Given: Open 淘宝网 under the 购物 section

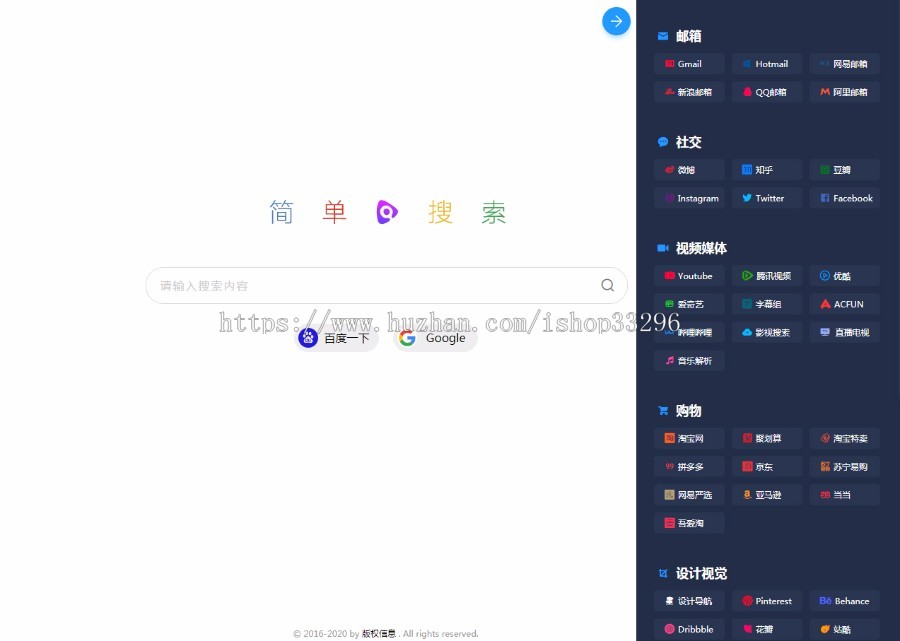Looking at the screenshot, I should coord(688,438).
